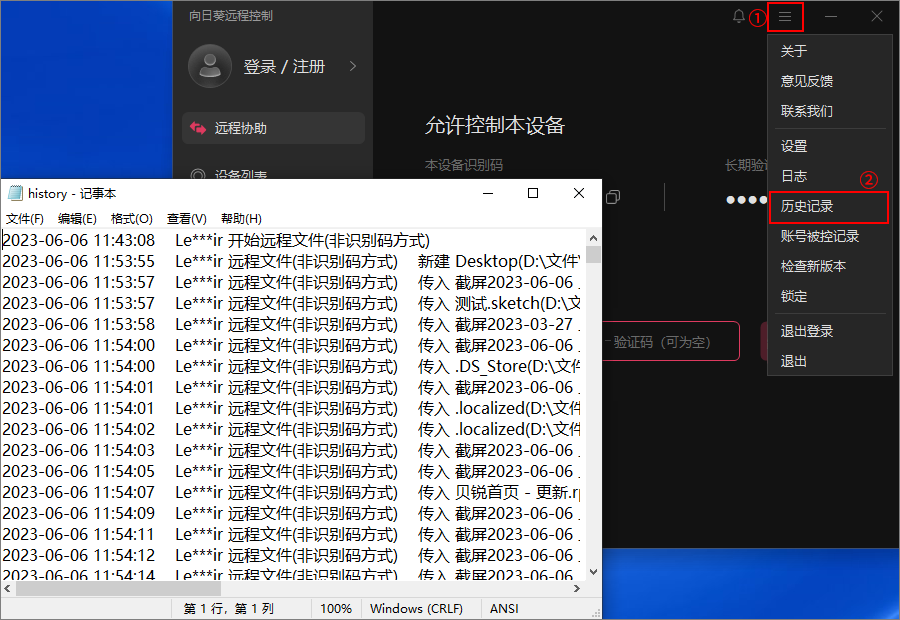Click the 设备列表 sidebar icon
The image size is (900, 620).
click(197, 175)
